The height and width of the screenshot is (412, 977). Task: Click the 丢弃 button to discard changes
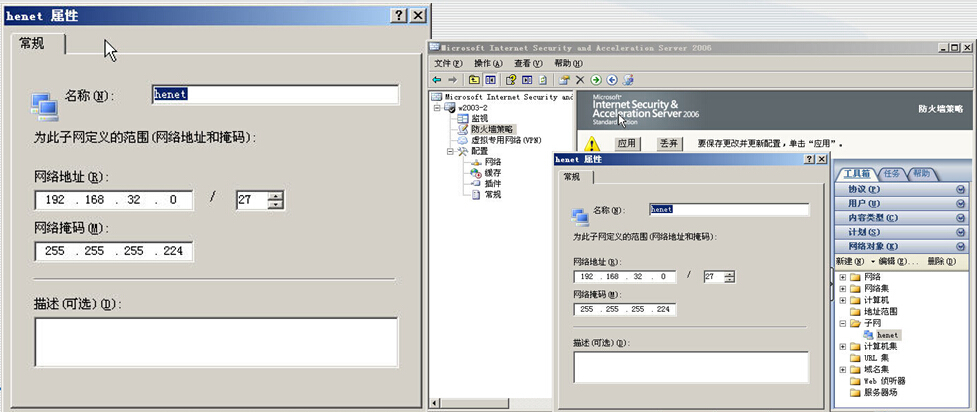pos(667,144)
